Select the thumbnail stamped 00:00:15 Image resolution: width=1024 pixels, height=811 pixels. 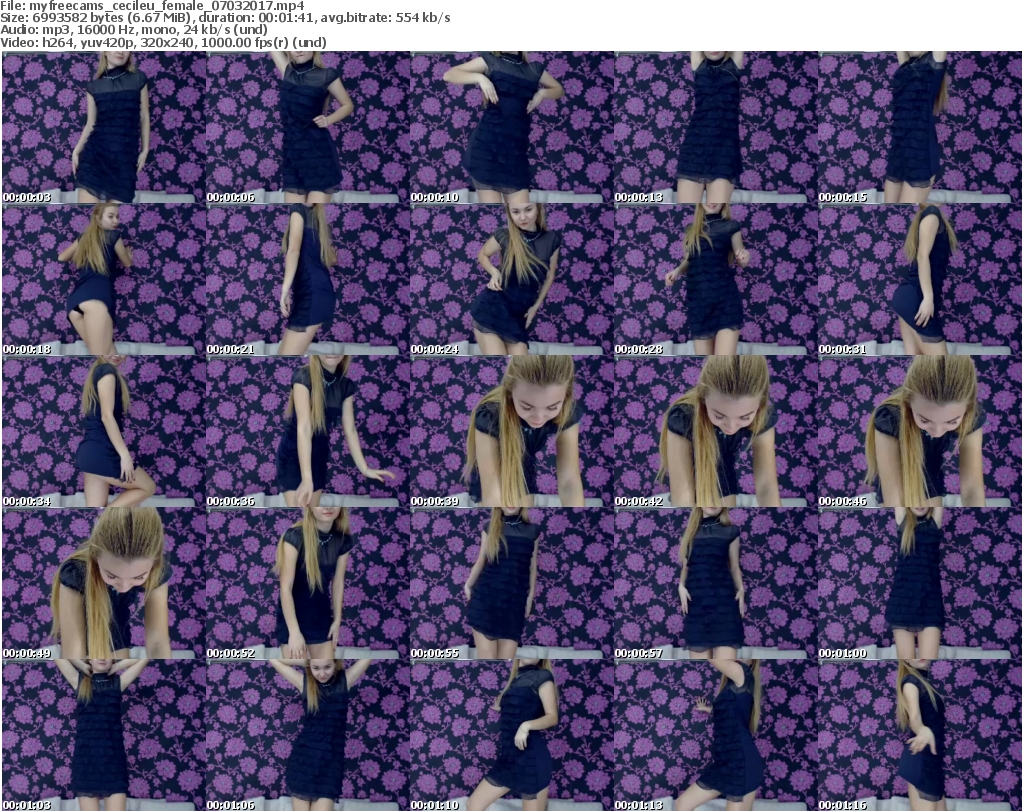coord(920,127)
